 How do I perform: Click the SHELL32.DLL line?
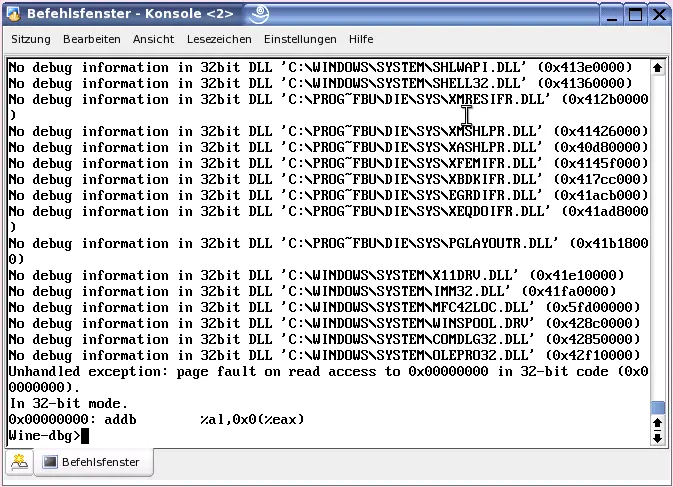point(320,83)
